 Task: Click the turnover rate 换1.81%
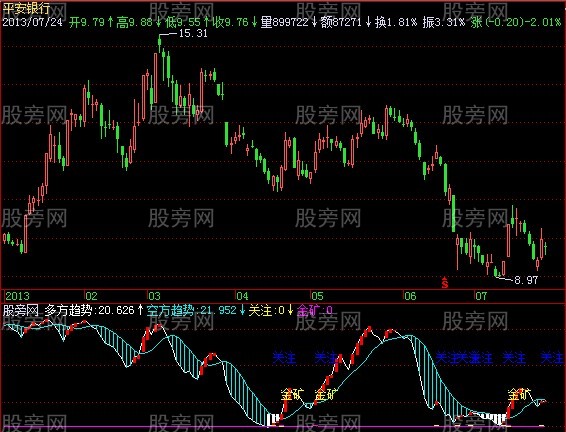tap(396, 22)
